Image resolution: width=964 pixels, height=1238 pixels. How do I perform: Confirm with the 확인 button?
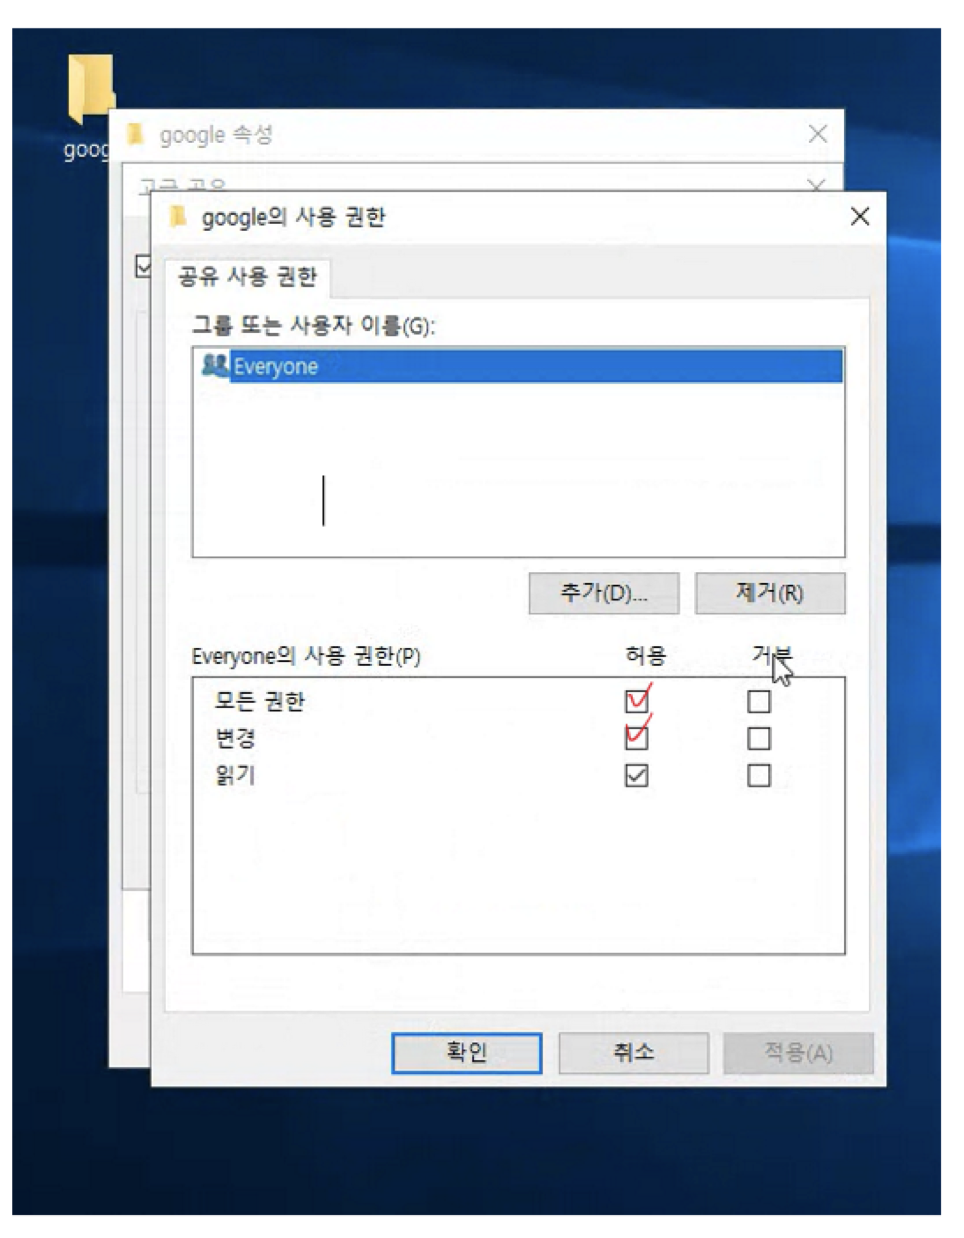[x=467, y=1053]
